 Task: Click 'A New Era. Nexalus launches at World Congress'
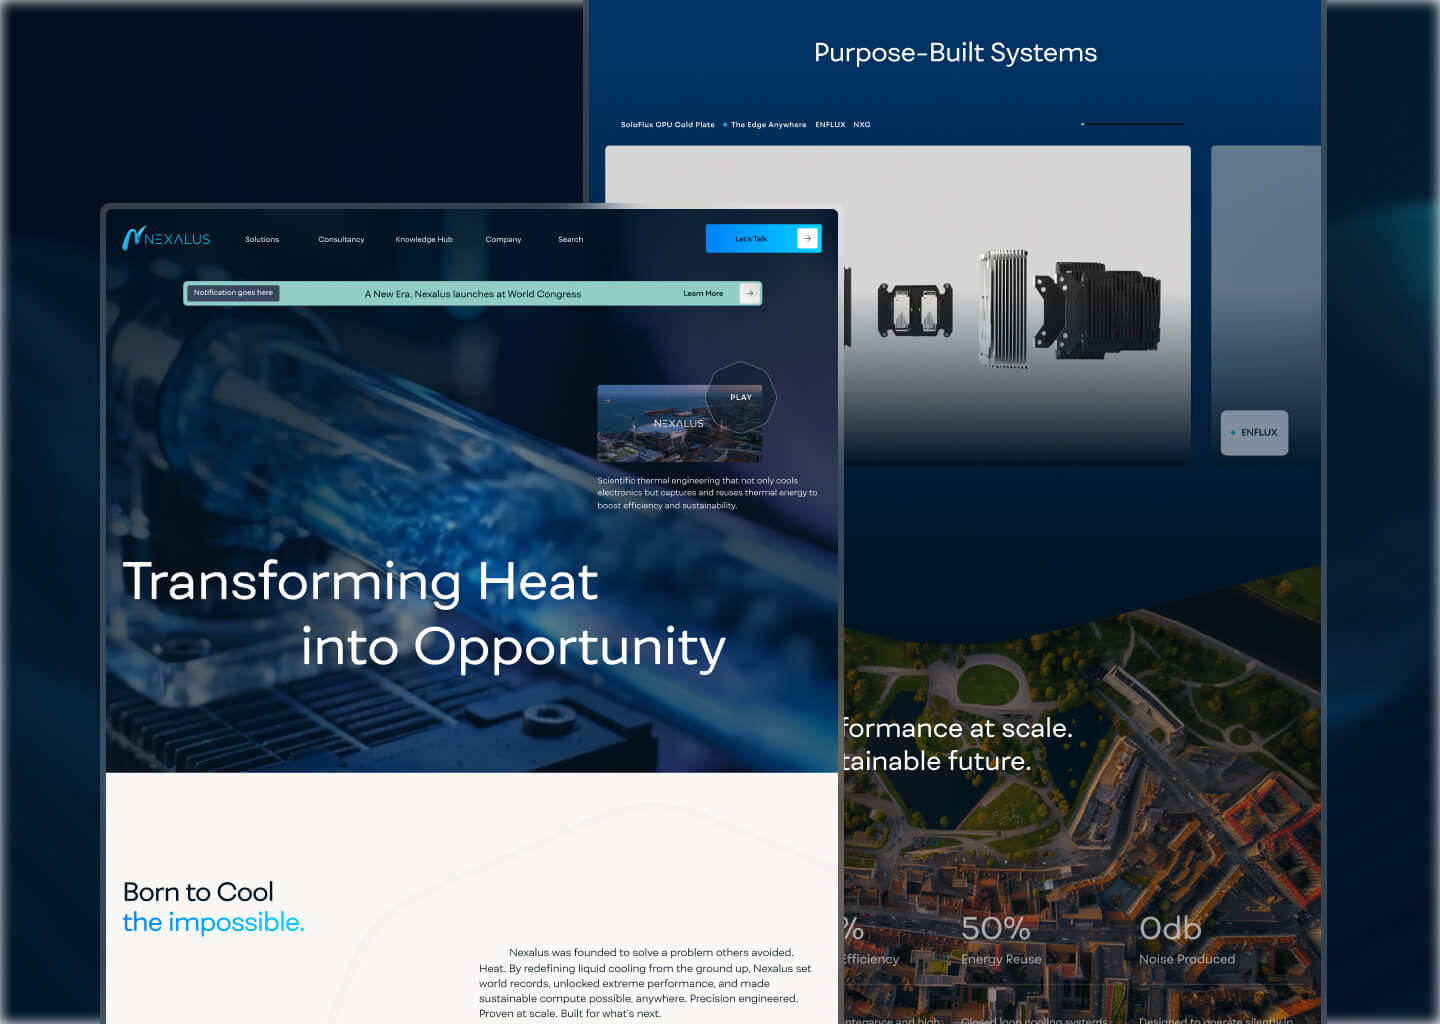point(472,294)
